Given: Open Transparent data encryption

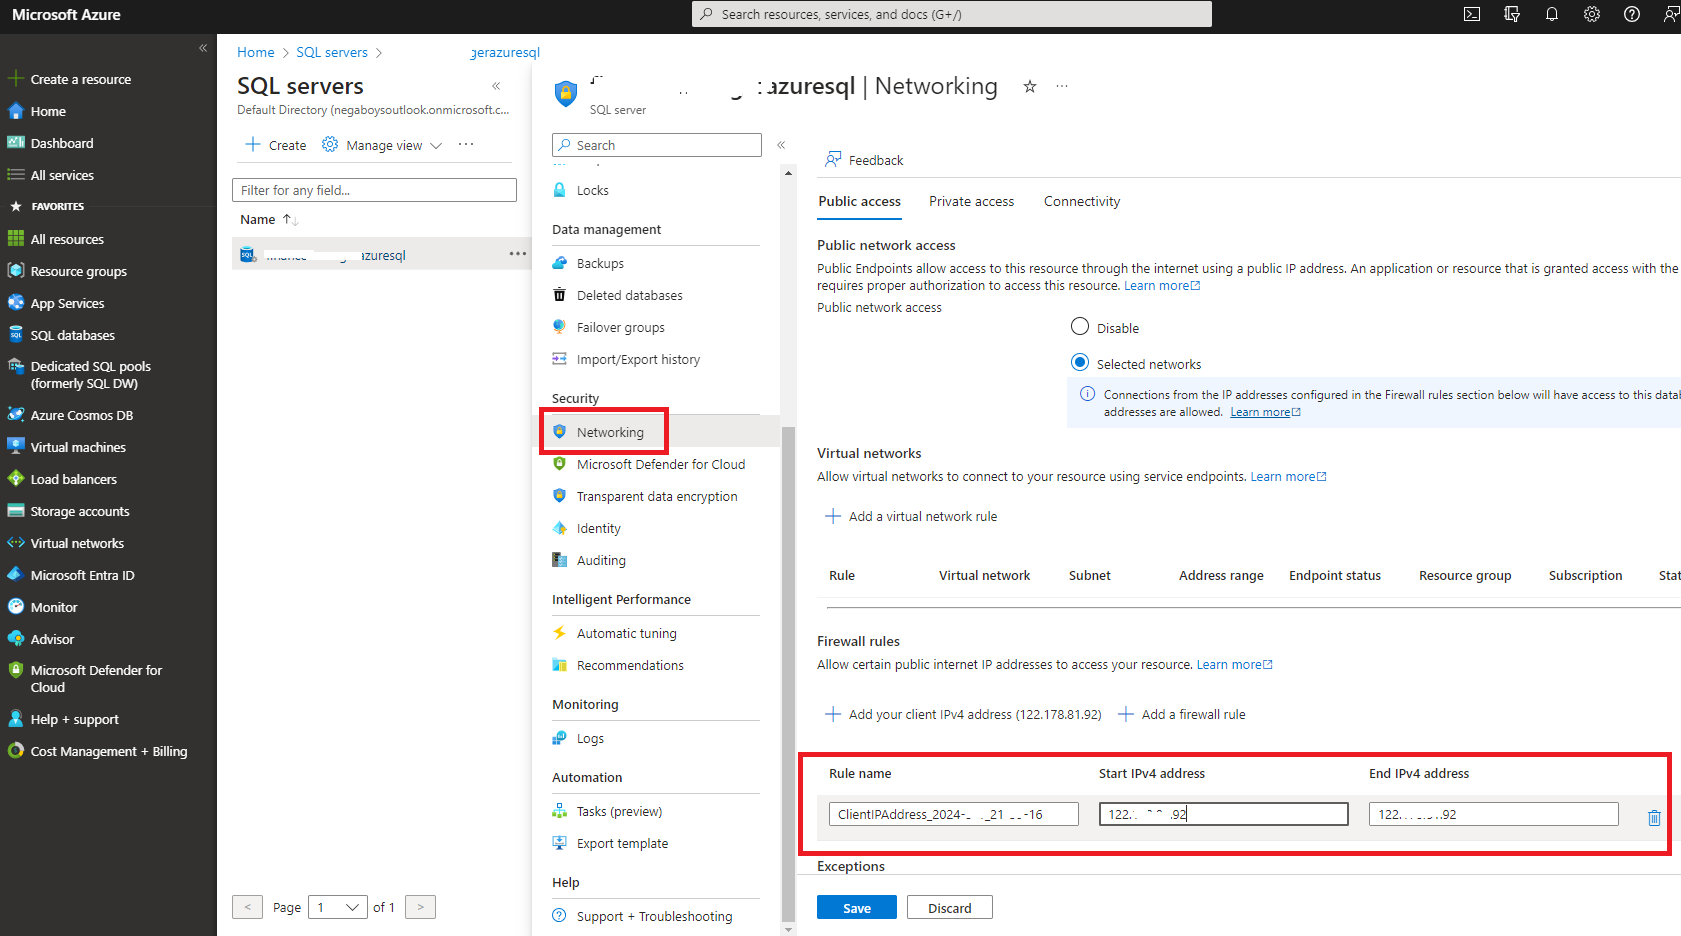Looking at the screenshot, I should [657, 496].
